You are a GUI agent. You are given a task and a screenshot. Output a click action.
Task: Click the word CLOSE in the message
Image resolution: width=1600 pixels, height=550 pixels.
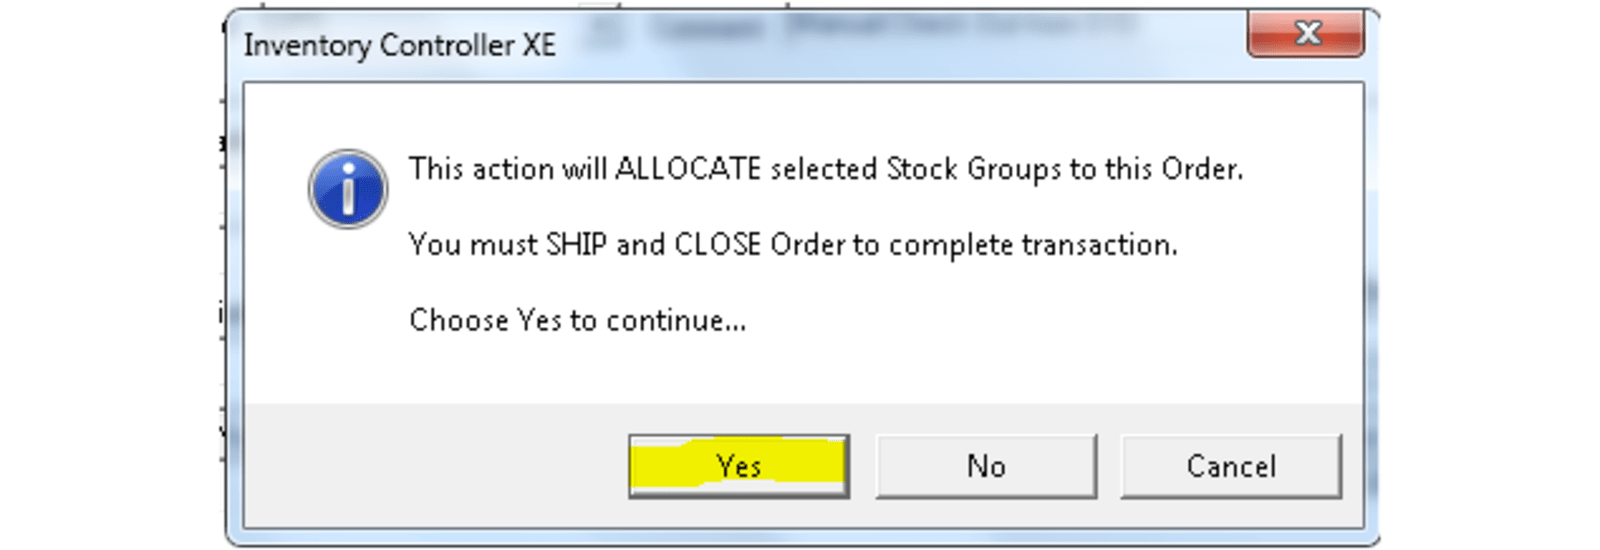tap(718, 245)
